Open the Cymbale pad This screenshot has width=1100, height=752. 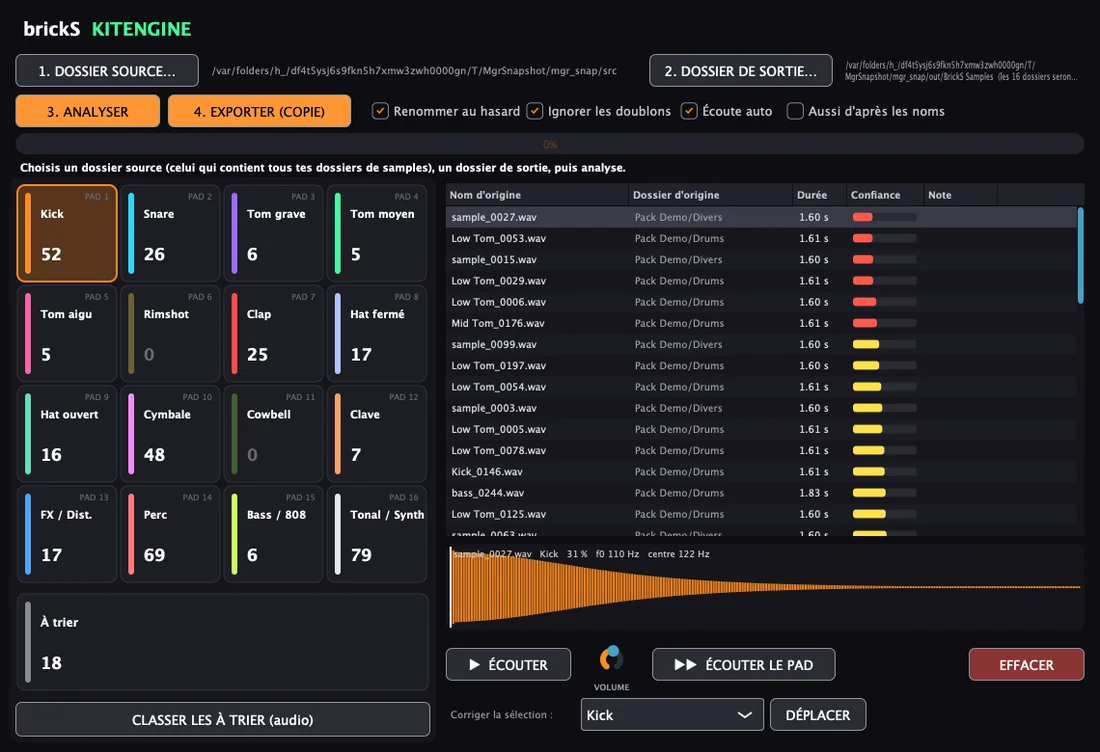coord(170,434)
